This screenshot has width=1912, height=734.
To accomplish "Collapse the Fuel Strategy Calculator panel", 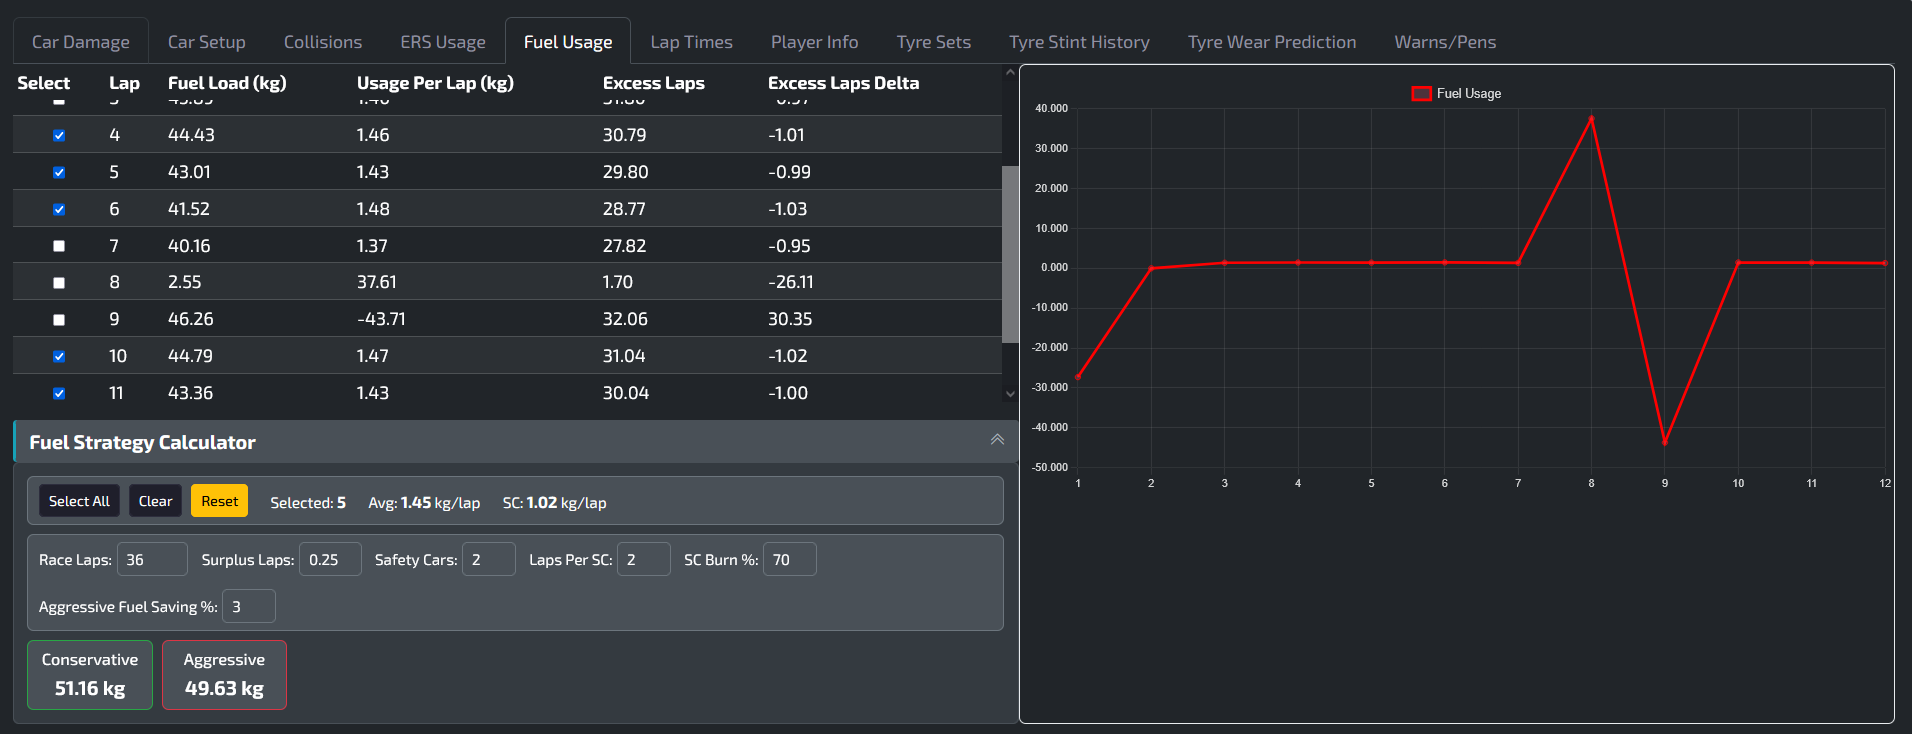I will 997,440.
